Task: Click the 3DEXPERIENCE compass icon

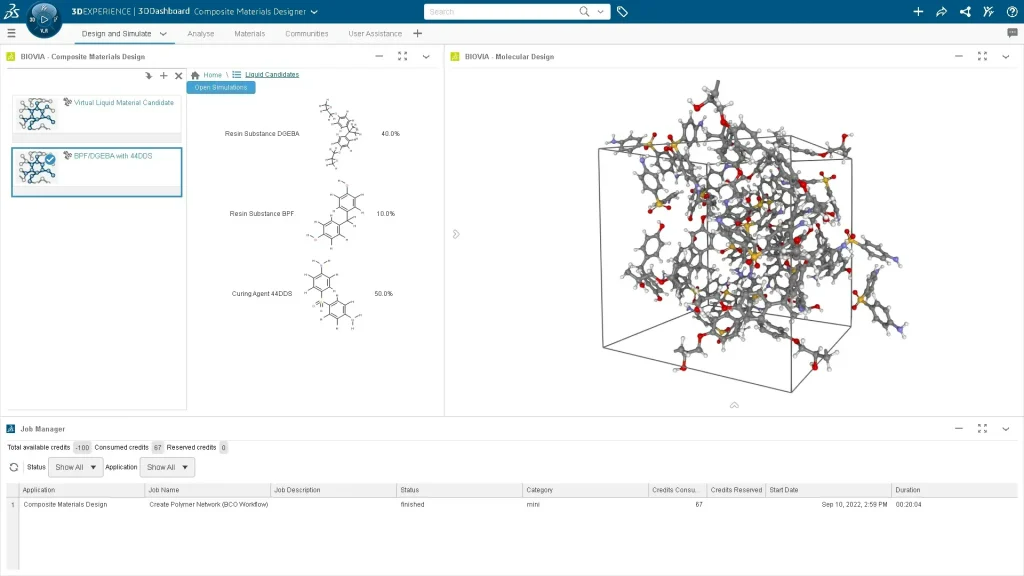Action: [x=43, y=19]
